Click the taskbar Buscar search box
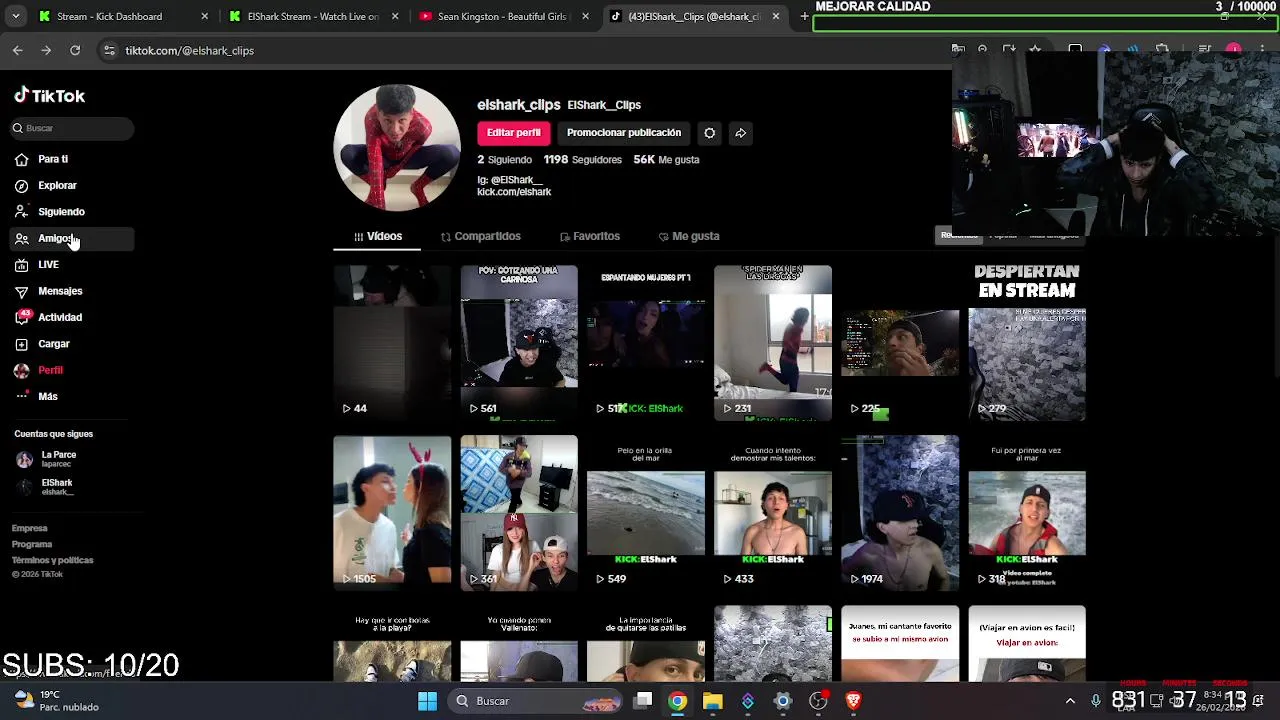Viewport: 1280px width, 720px height. click(536, 701)
